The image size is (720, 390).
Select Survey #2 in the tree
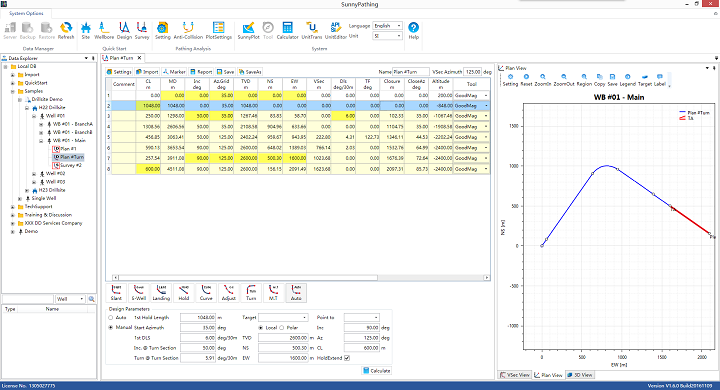[x=67, y=165]
